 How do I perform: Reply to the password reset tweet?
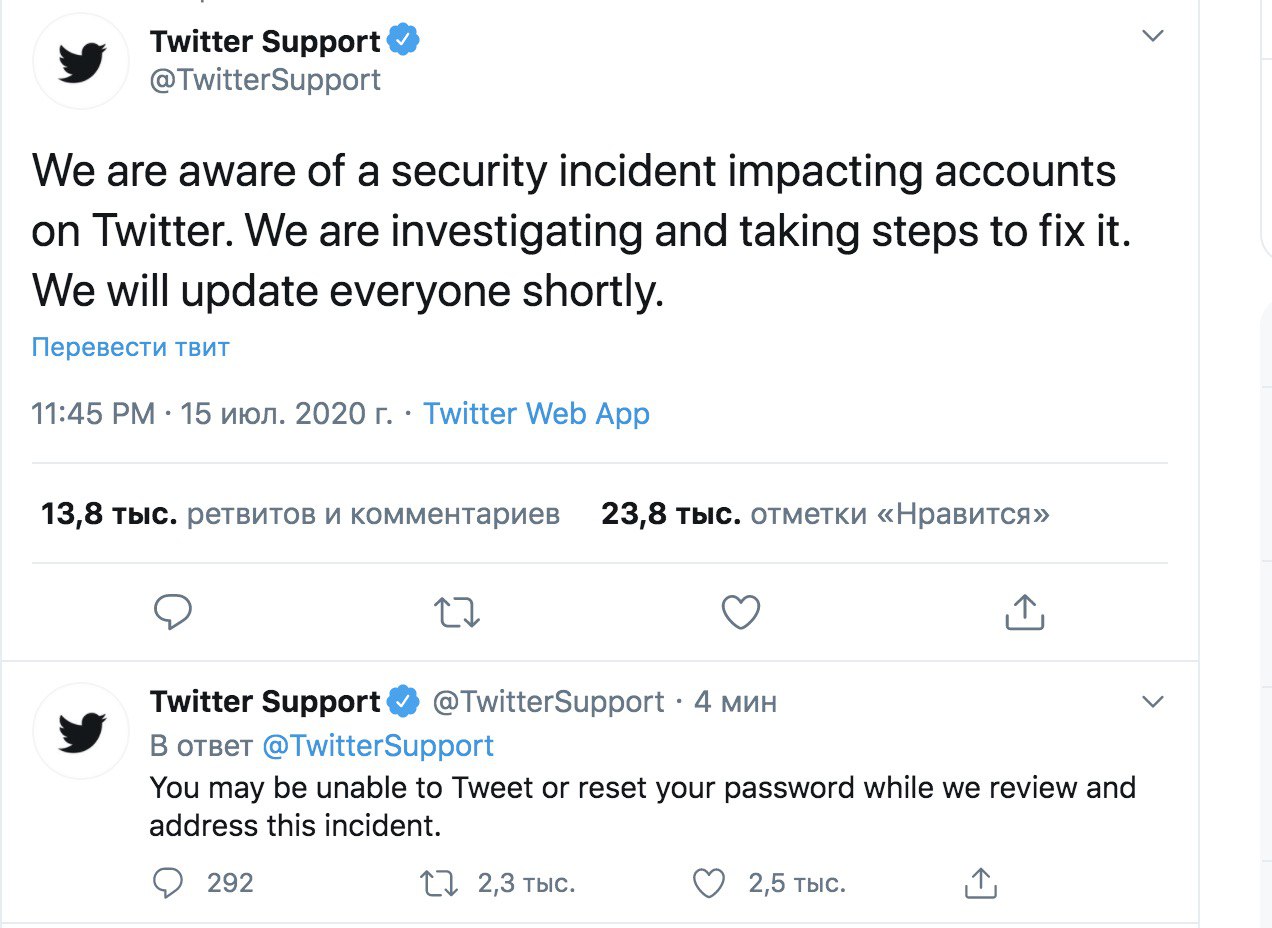pos(171,883)
